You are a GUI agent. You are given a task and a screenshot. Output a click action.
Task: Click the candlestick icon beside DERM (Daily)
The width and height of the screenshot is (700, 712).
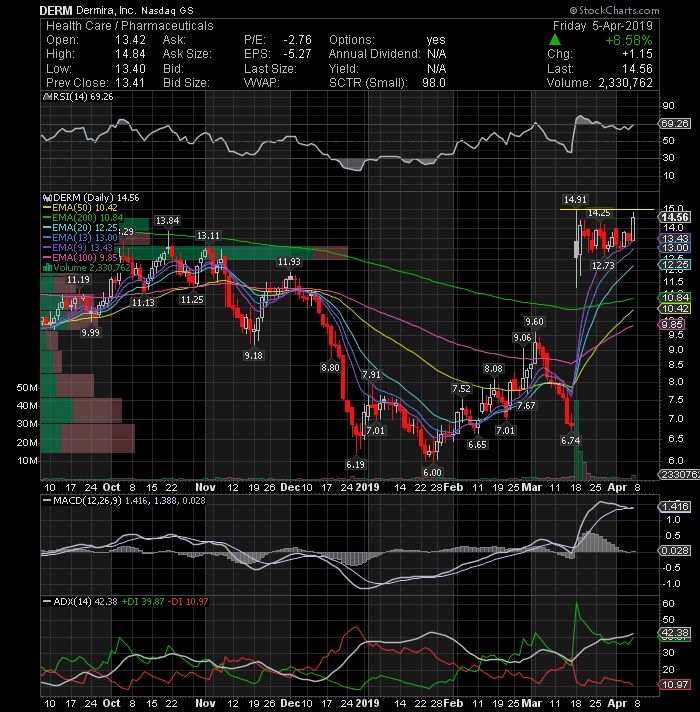tap(47, 198)
